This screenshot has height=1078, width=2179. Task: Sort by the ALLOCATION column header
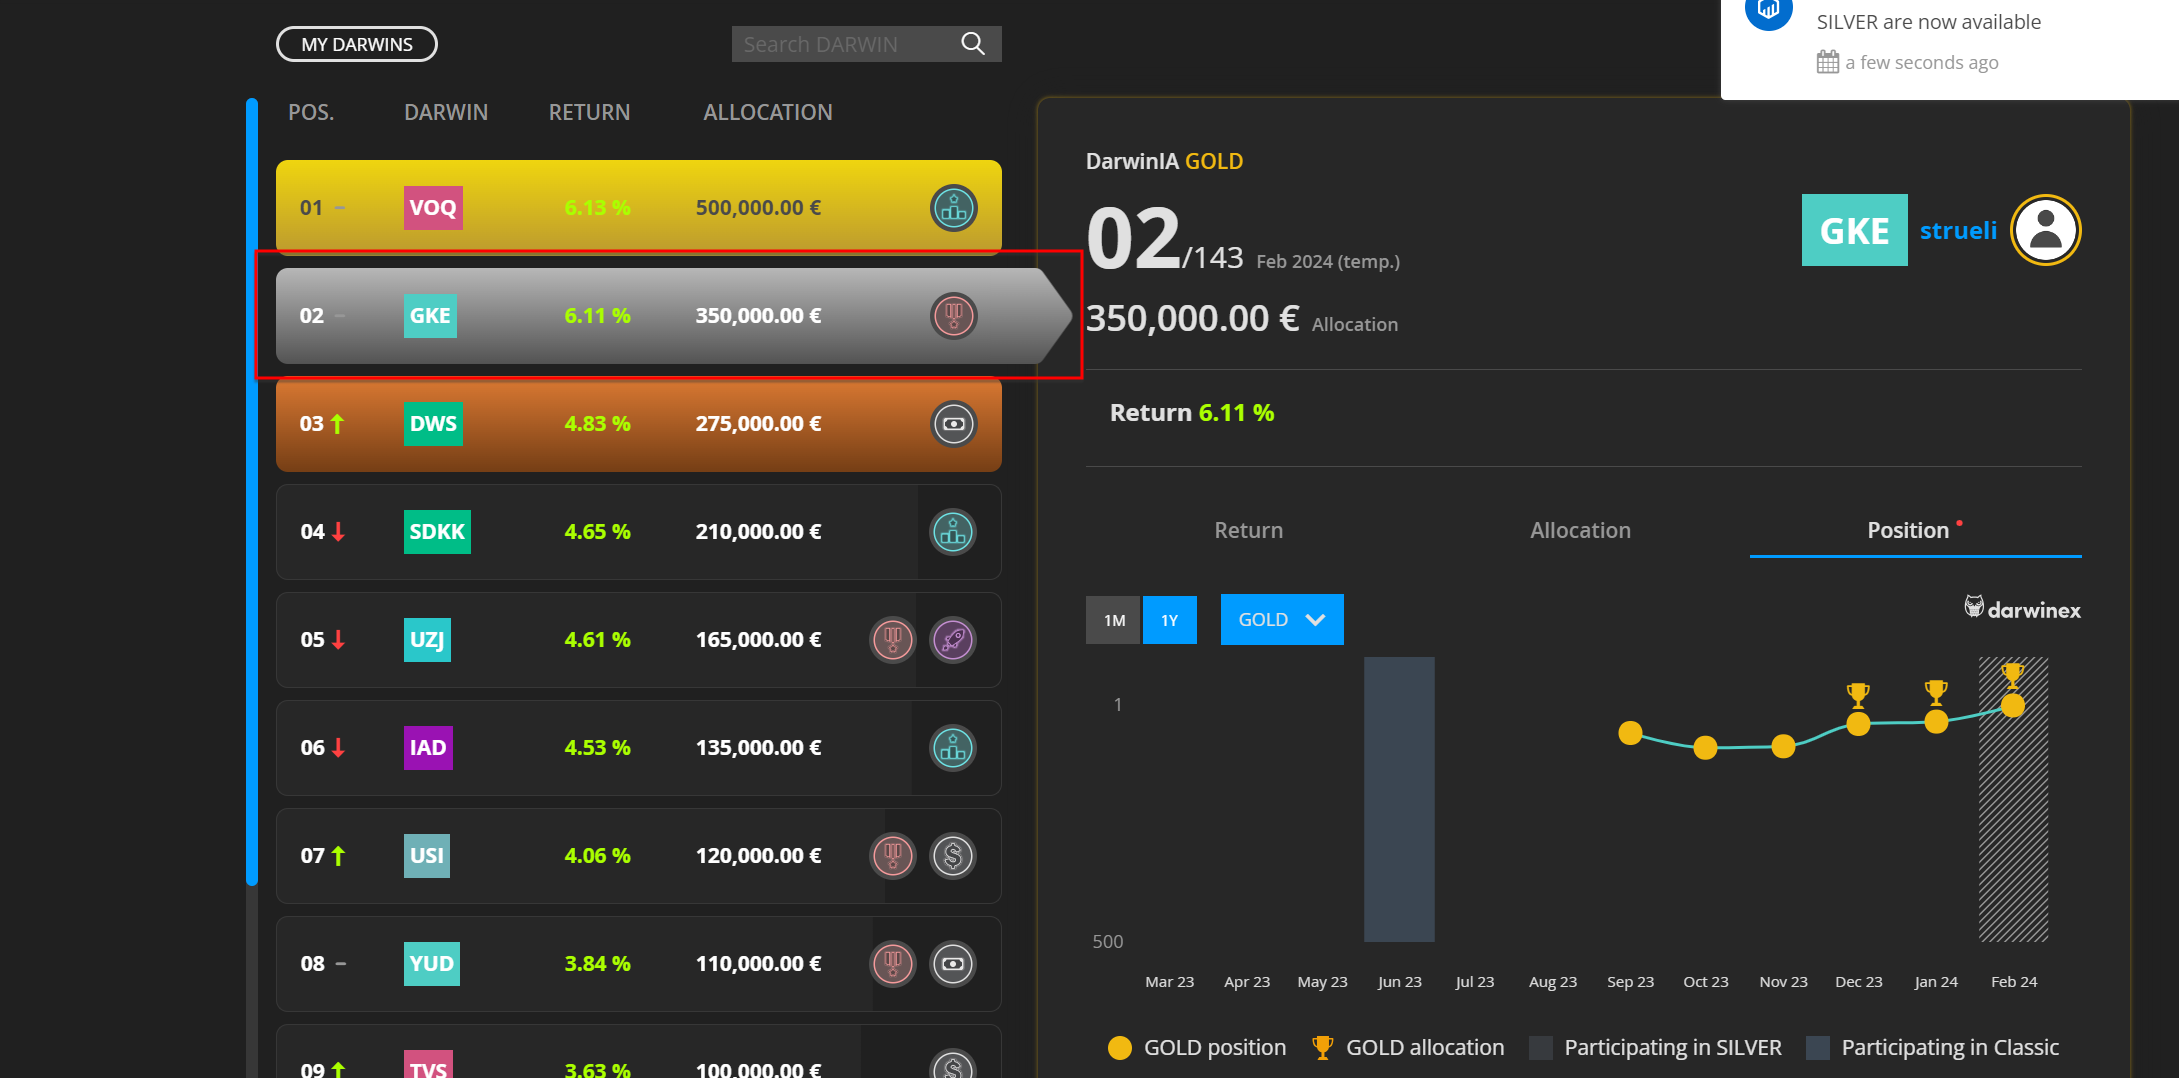(768, 112)
